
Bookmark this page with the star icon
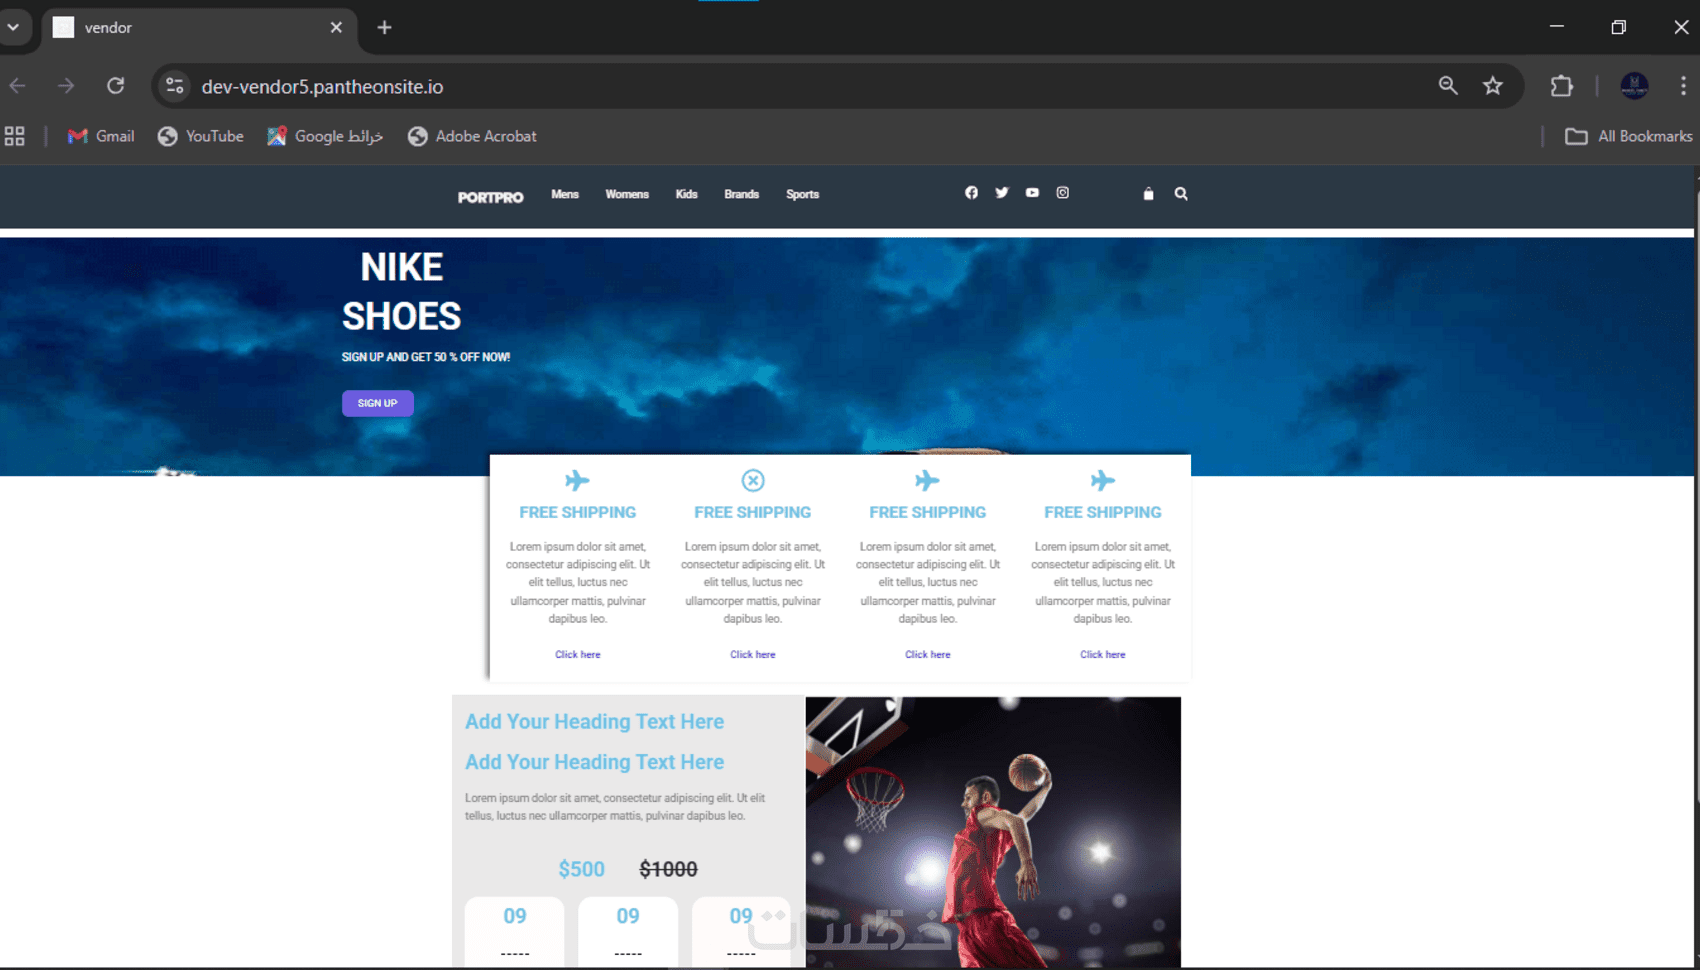click(x=1493, y=86)
